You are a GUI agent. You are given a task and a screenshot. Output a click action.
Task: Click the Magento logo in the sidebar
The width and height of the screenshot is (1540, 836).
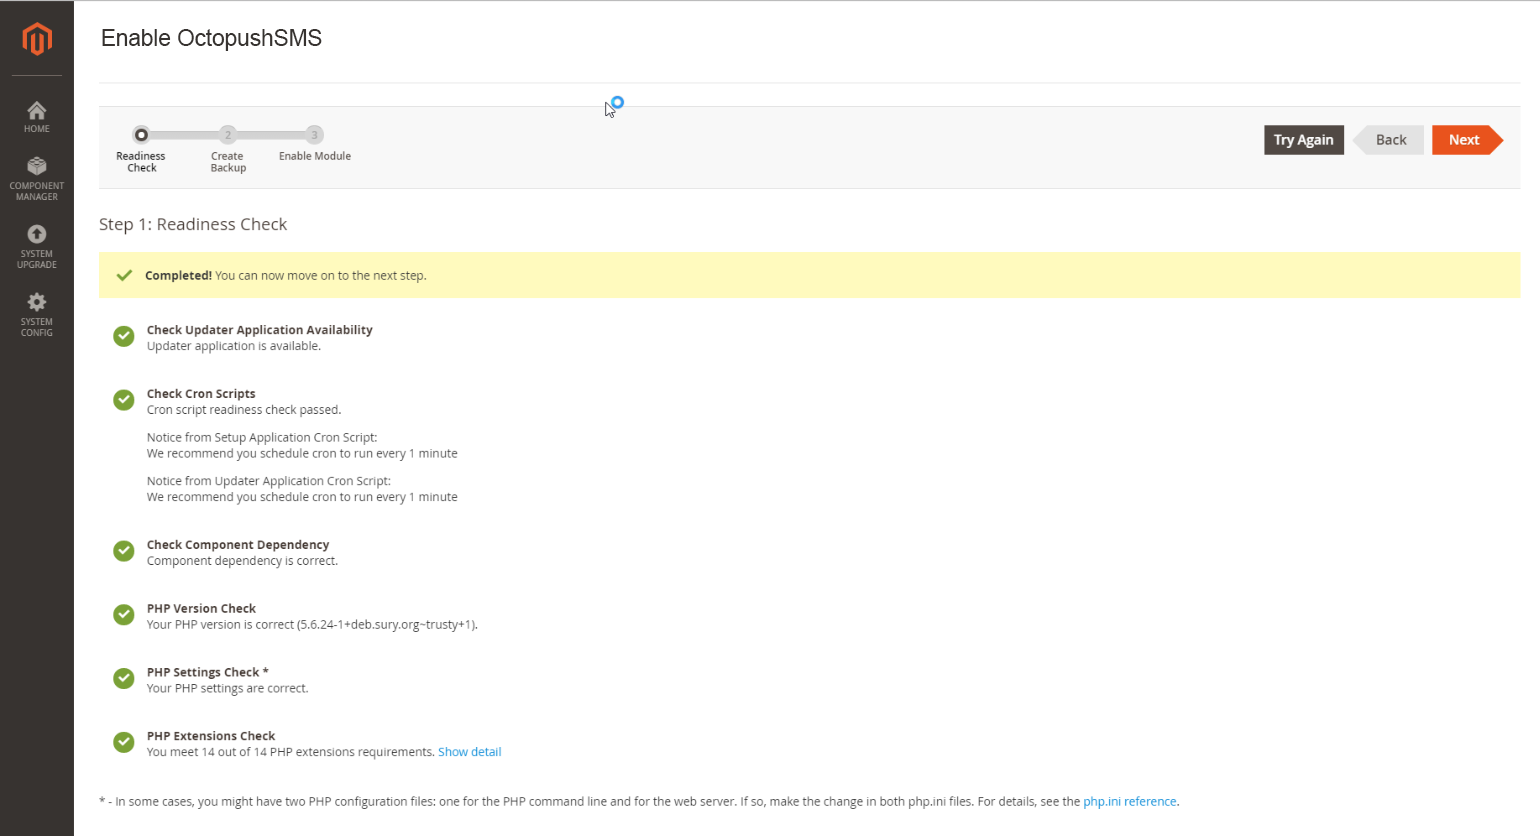[37, 39]
